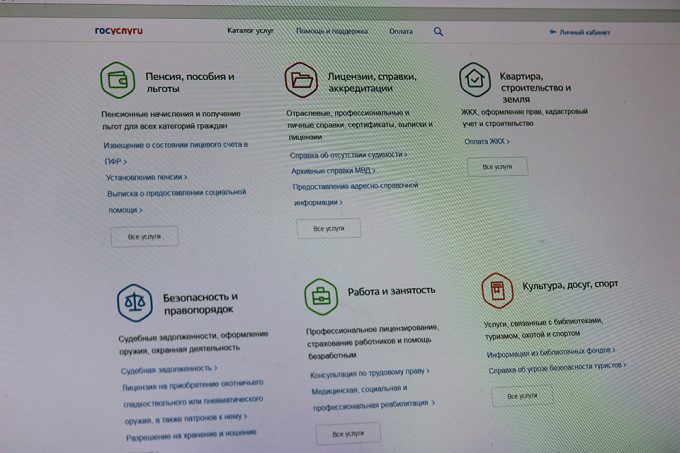Image resolution: width=680 pixels, height=453 pixels.
Task: Open Работа и занятость heading
Action: (391, 291)
